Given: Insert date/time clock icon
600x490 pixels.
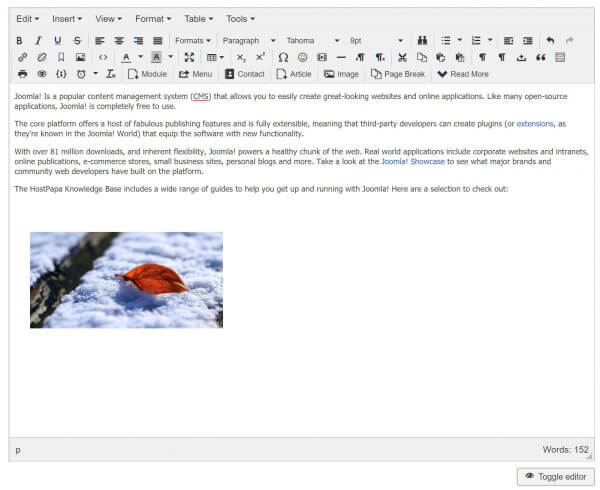Looking at the screenshot, I should 81,74.
